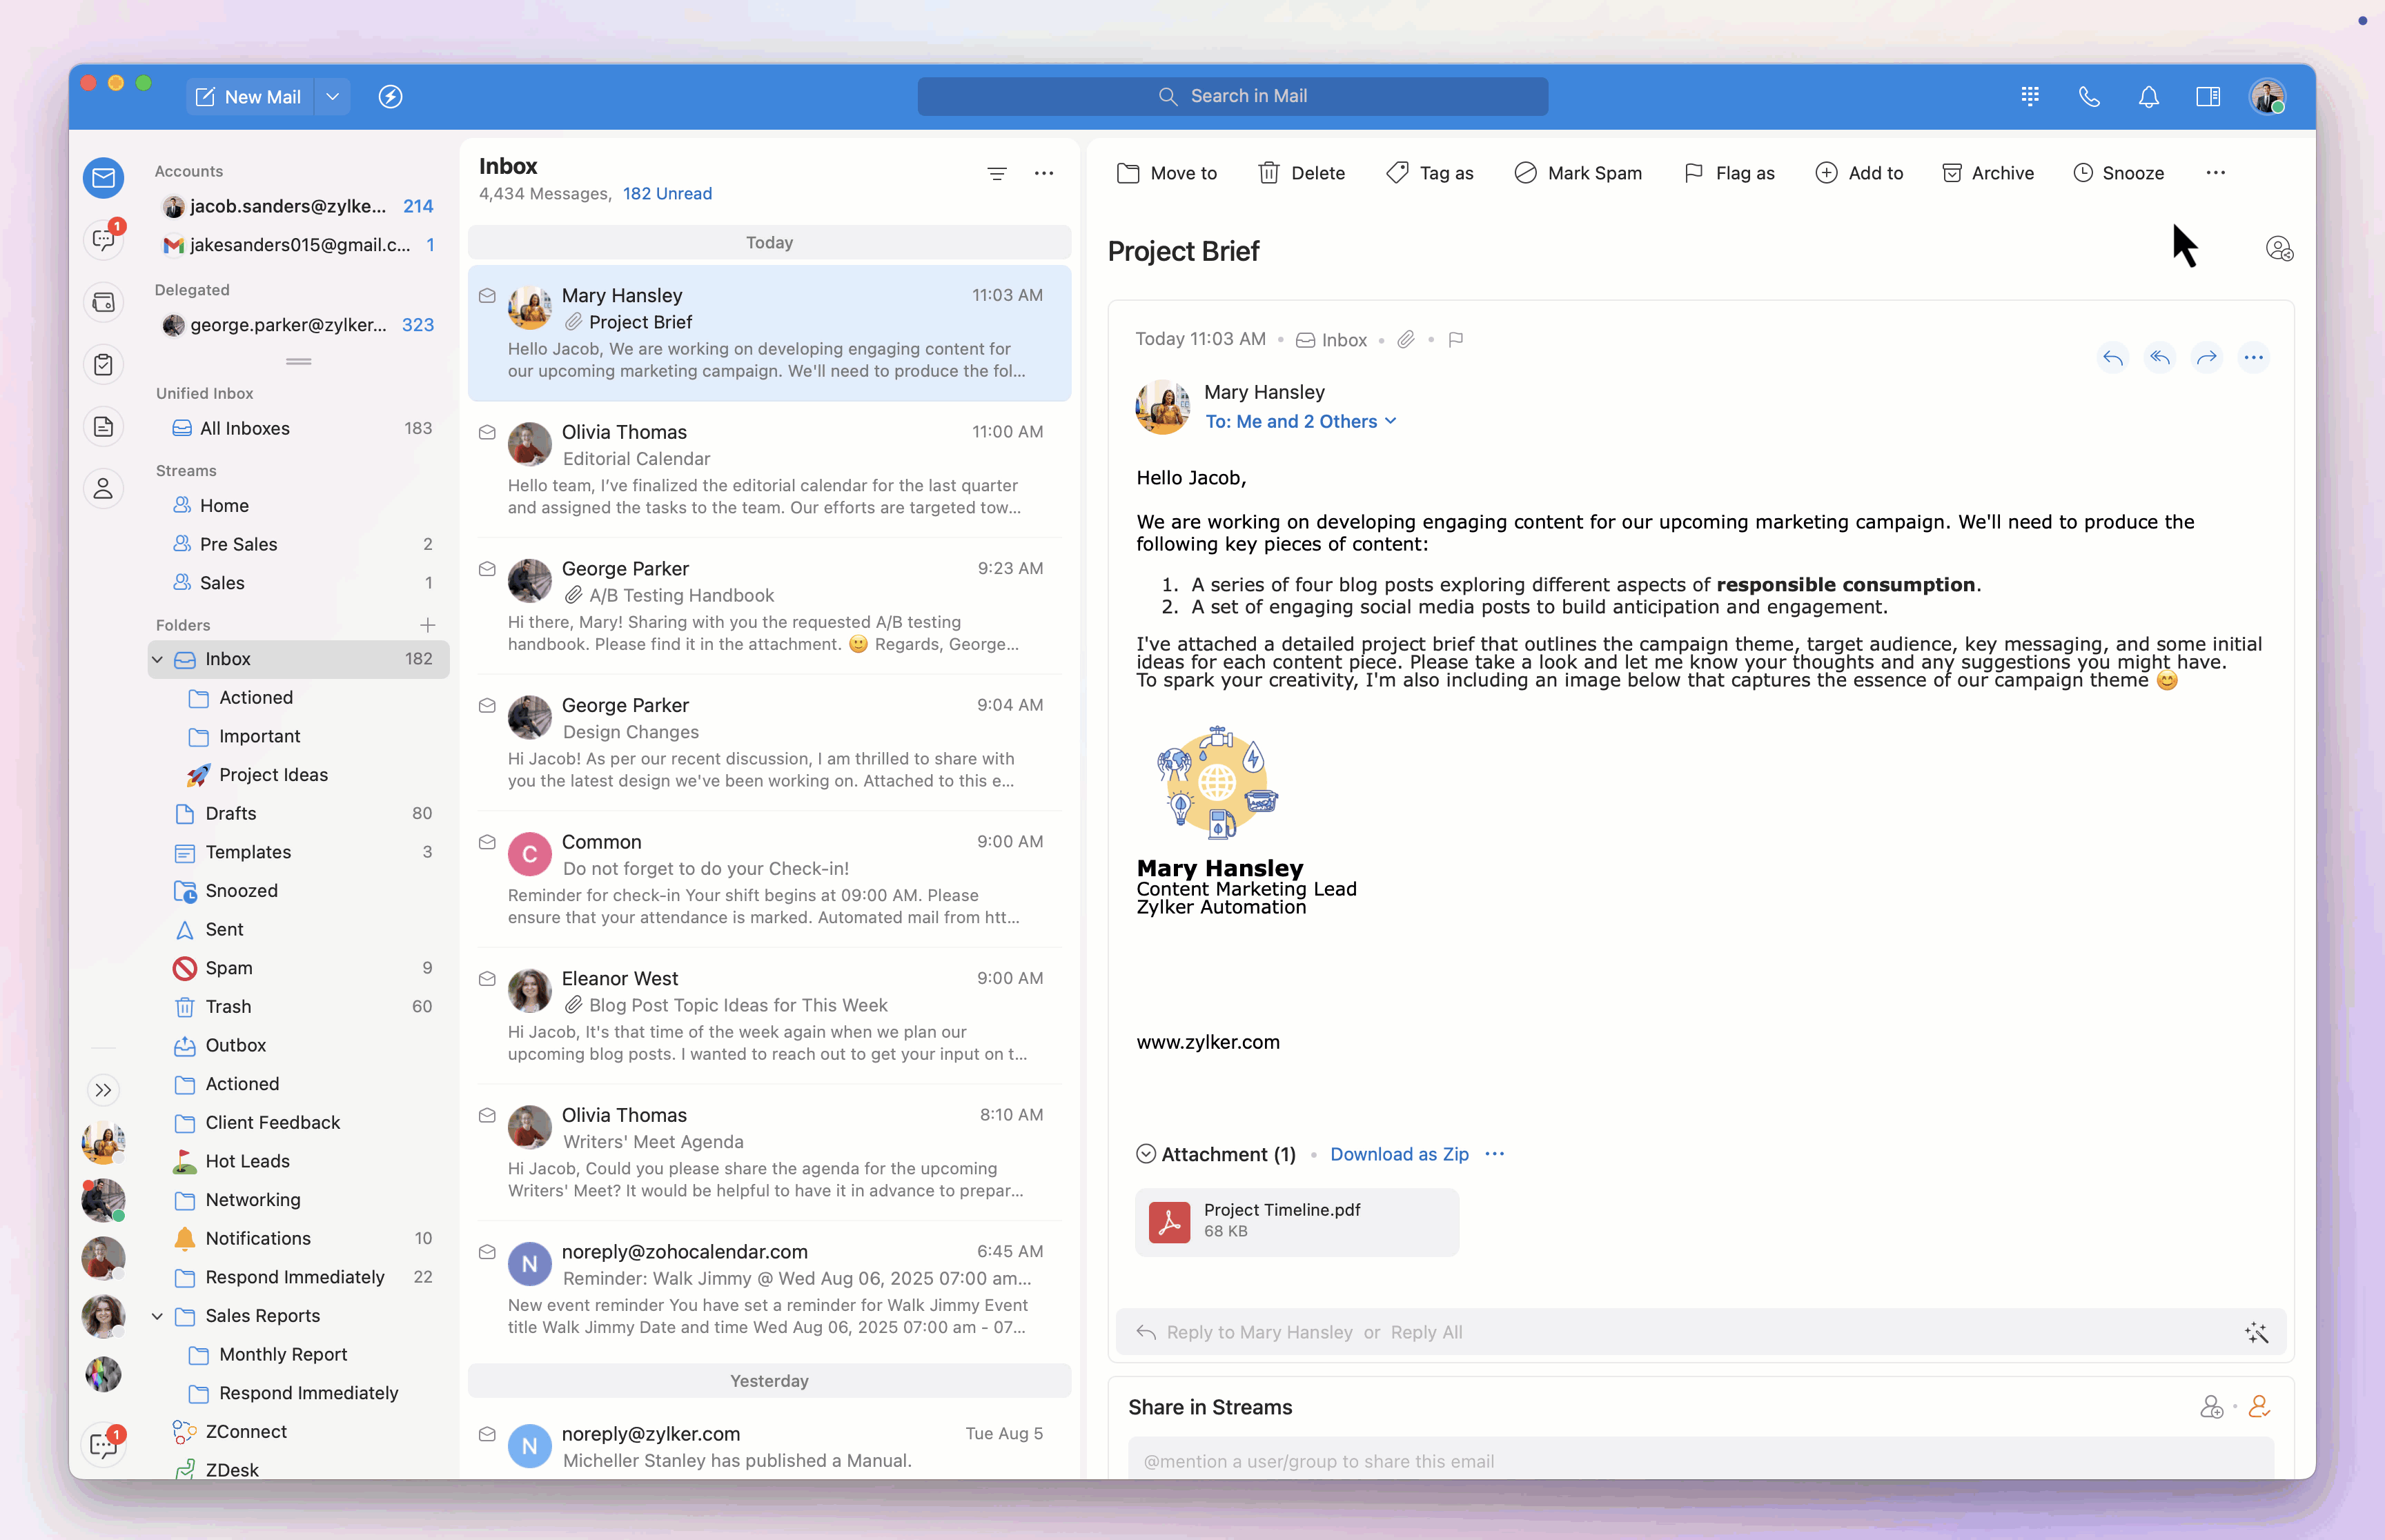Toggle read status of Mary Hansley email
2385x1540 pixels.
pos(487,296)
